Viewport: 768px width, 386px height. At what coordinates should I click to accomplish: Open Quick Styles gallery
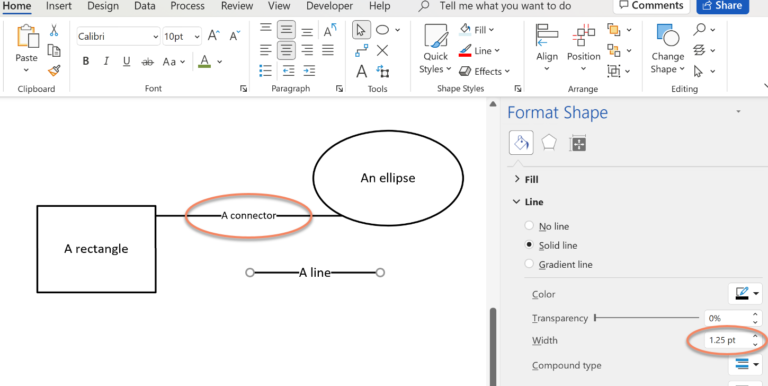pyautogui.click(x=435, y=50)
